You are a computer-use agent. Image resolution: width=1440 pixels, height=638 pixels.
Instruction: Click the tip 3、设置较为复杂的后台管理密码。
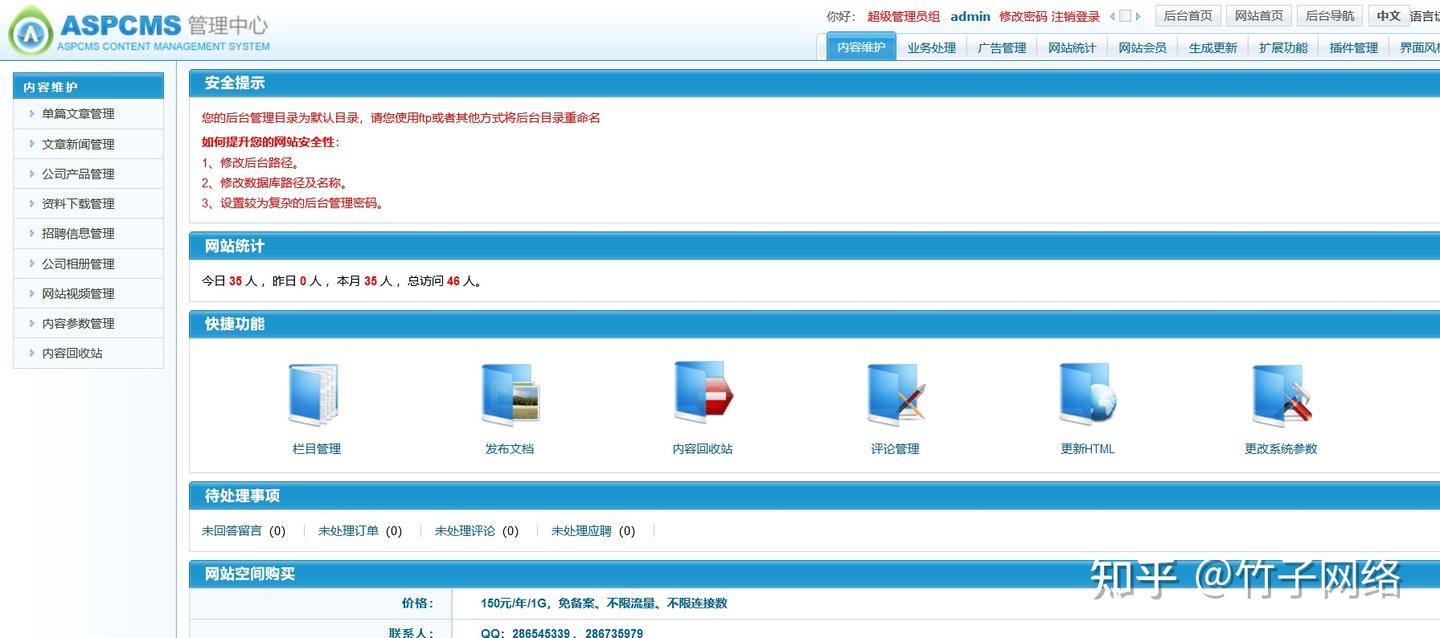pyautogui.click(x=293, y=203)
